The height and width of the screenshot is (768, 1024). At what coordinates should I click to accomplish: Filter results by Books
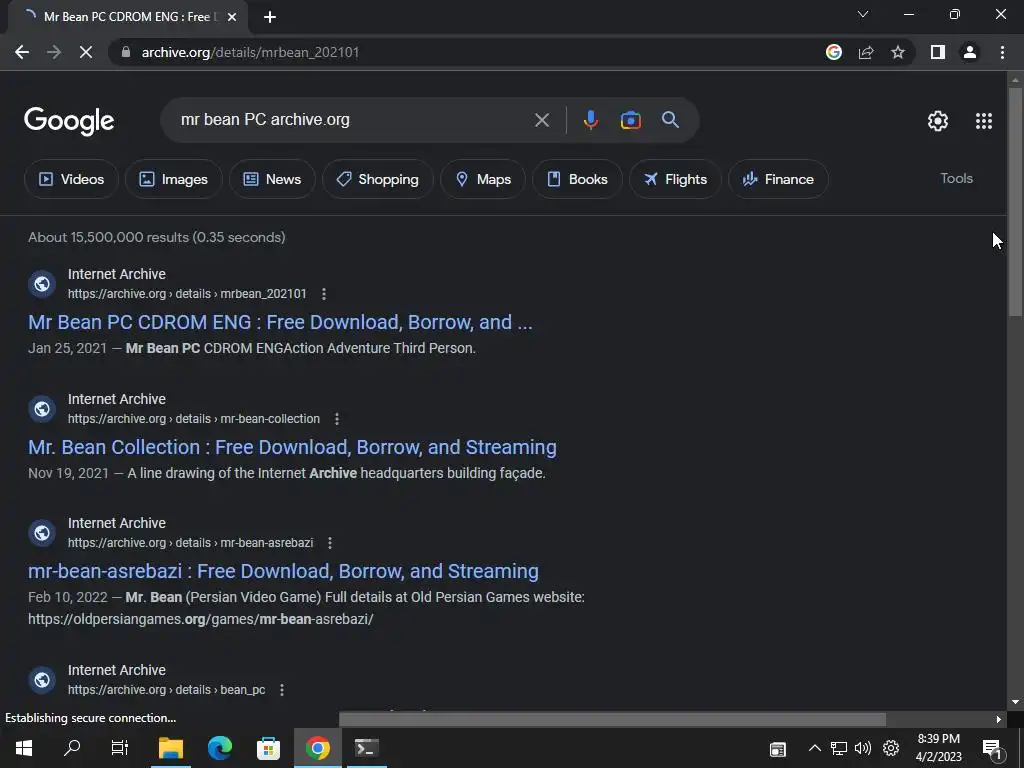577,179
